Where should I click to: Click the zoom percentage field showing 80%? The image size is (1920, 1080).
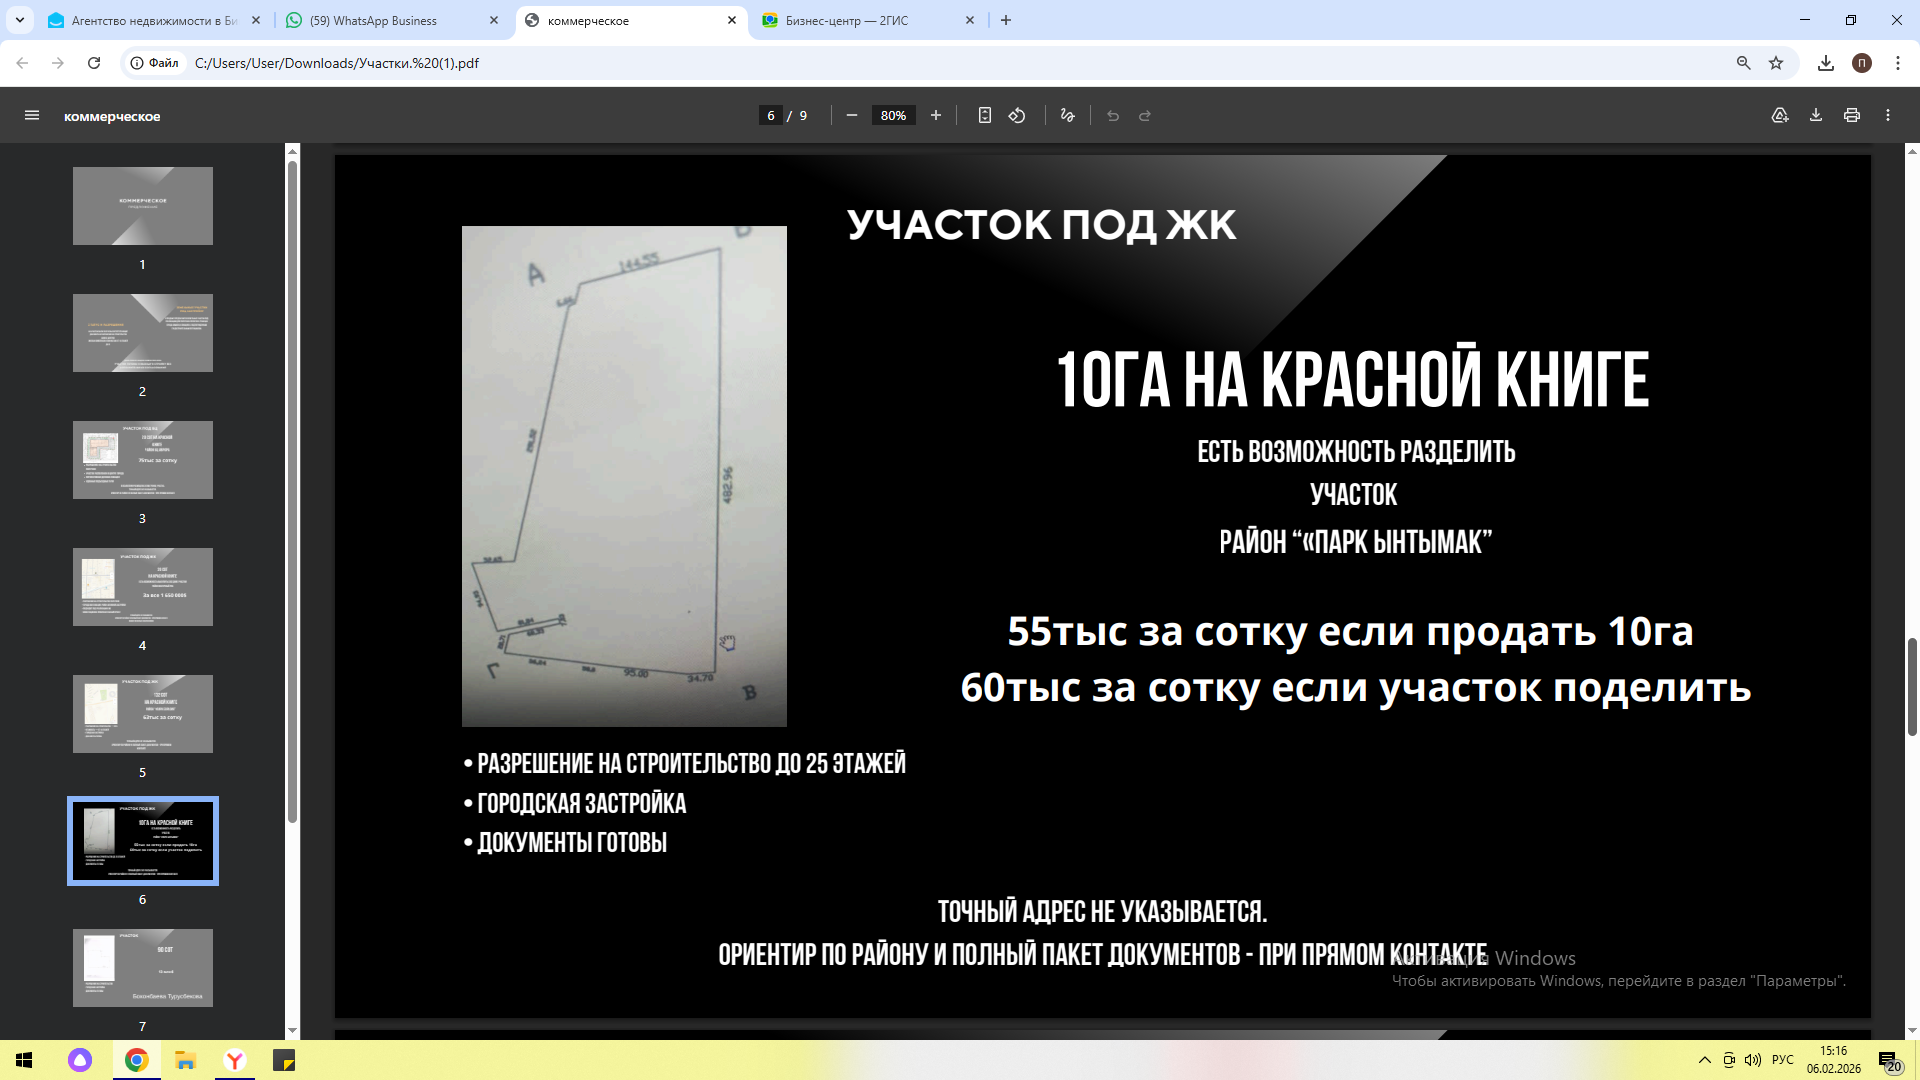893,116
